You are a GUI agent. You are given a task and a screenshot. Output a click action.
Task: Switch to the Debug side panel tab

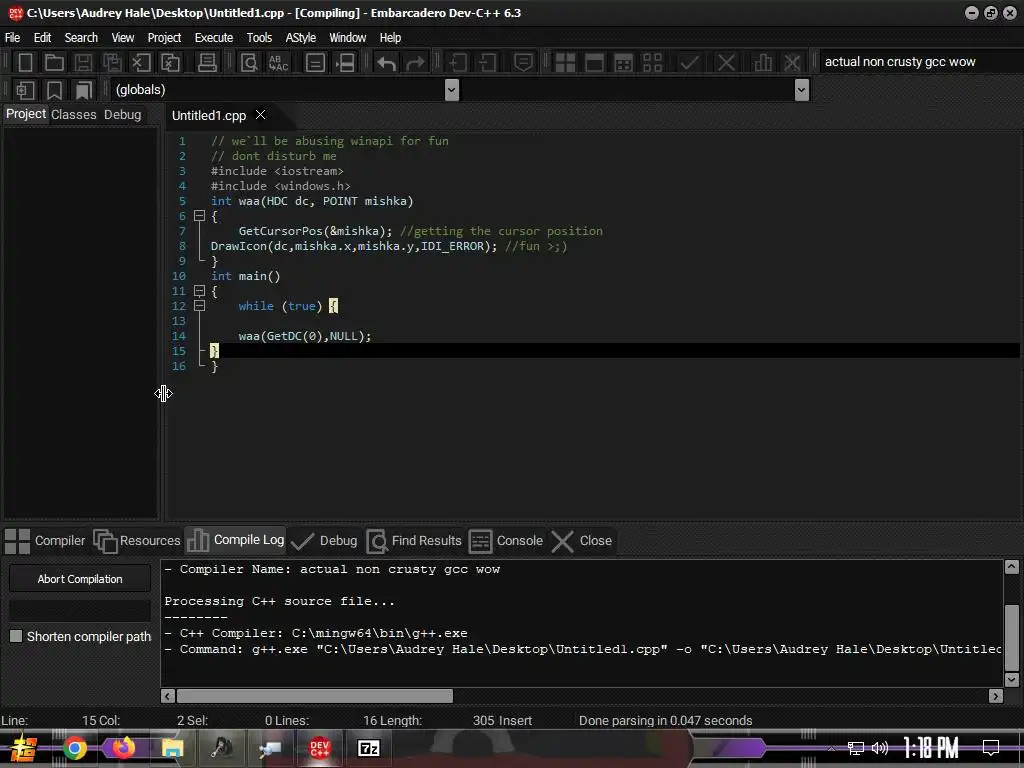point(122,114)
